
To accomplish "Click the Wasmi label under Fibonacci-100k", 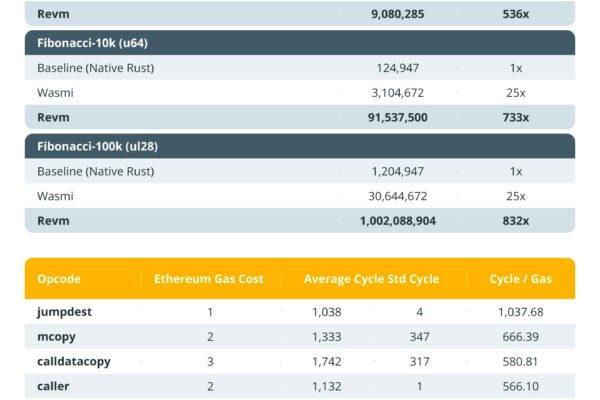I will (55, 196).
